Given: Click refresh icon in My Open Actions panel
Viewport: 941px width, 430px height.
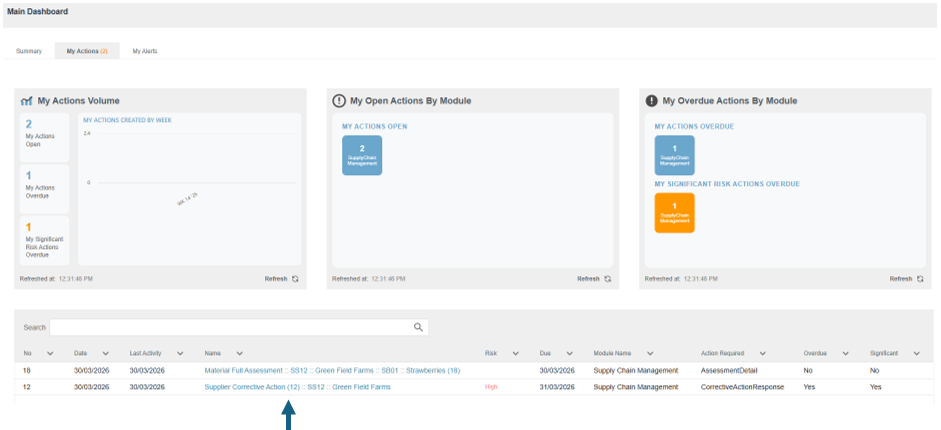Looking at the screenshot, I should [x=608, y=279].
